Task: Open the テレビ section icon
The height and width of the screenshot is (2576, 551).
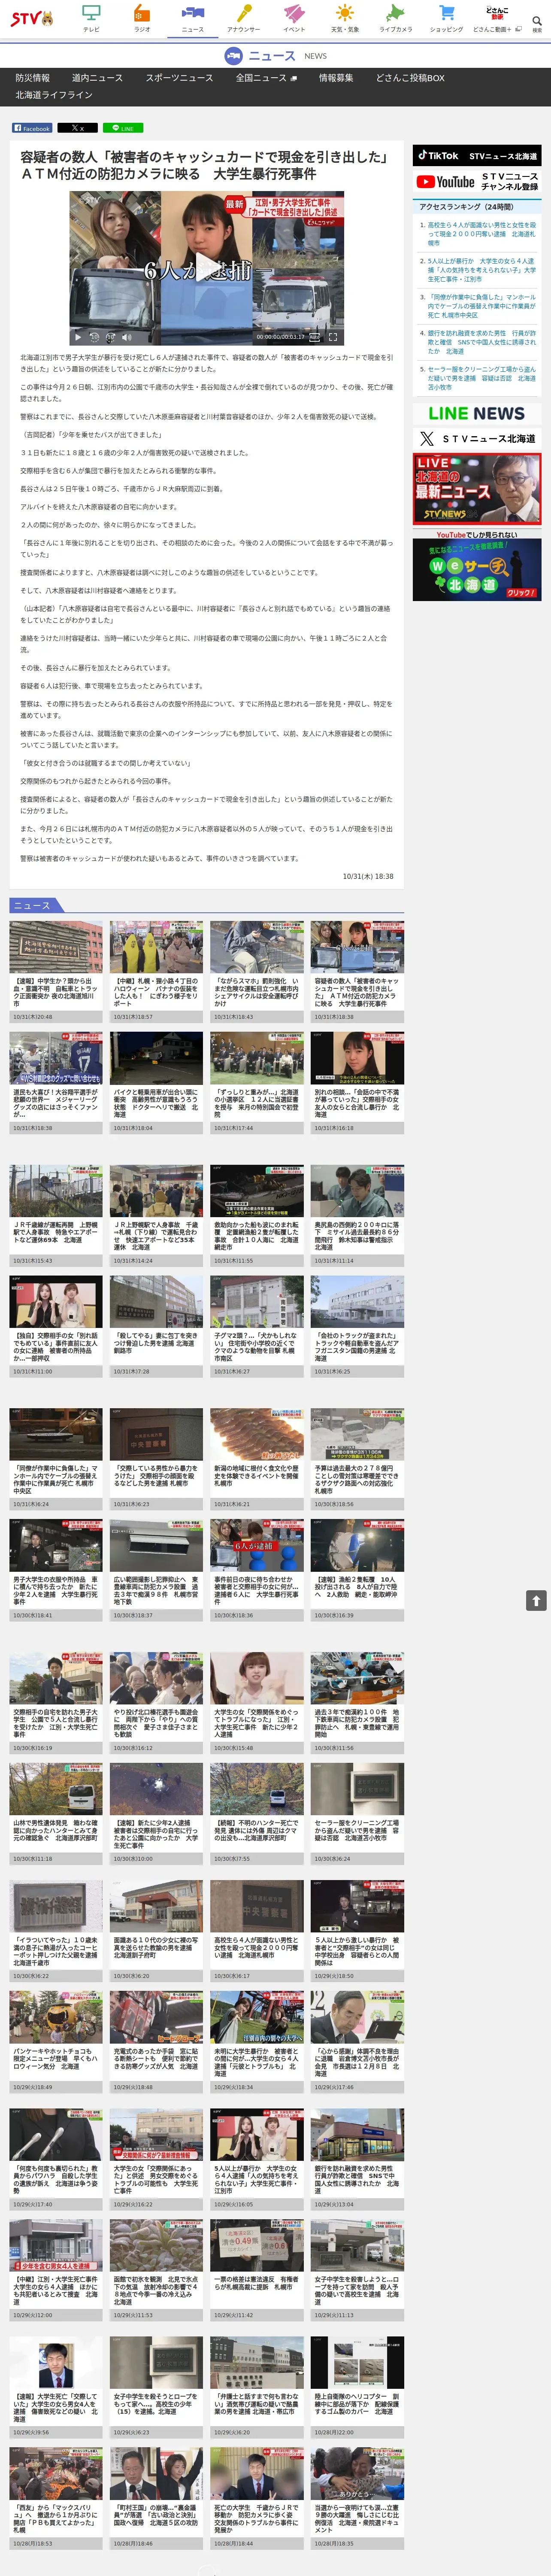Action: (x=91, y=18)
